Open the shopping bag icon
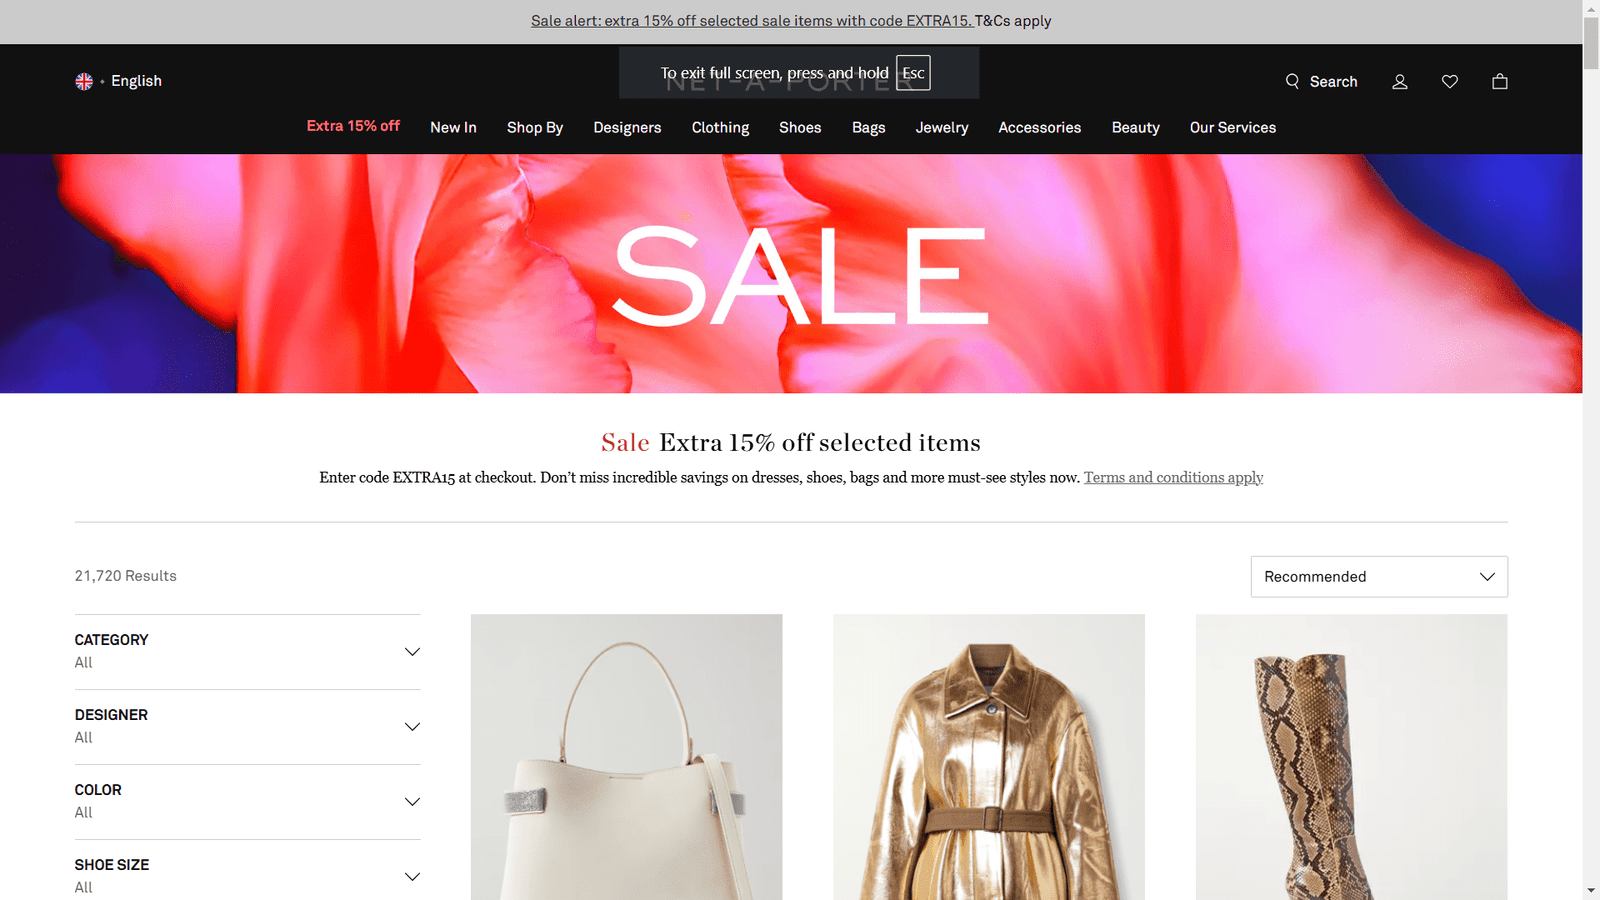The image size is (1600, 900). pos(1500,82)
